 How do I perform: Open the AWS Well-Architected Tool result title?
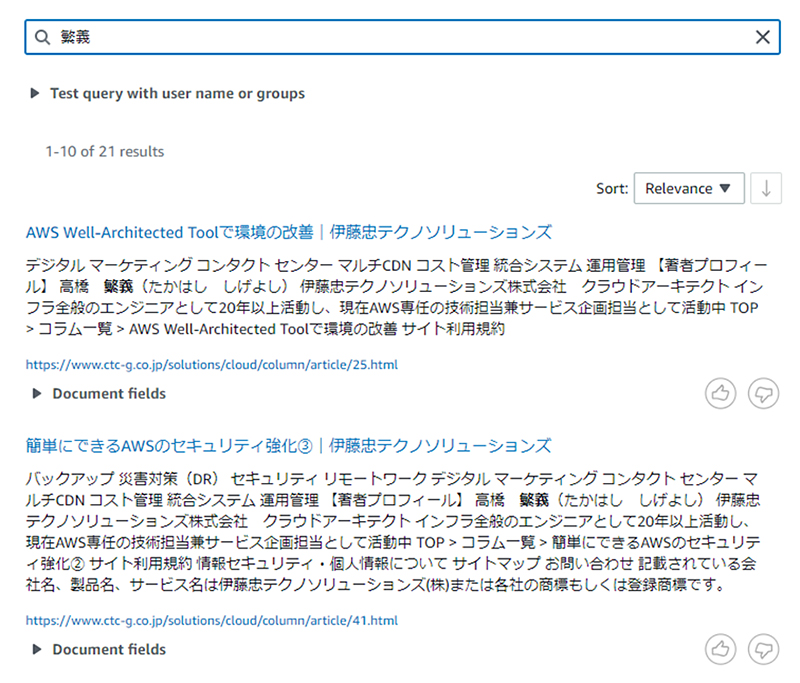(289, 232)
